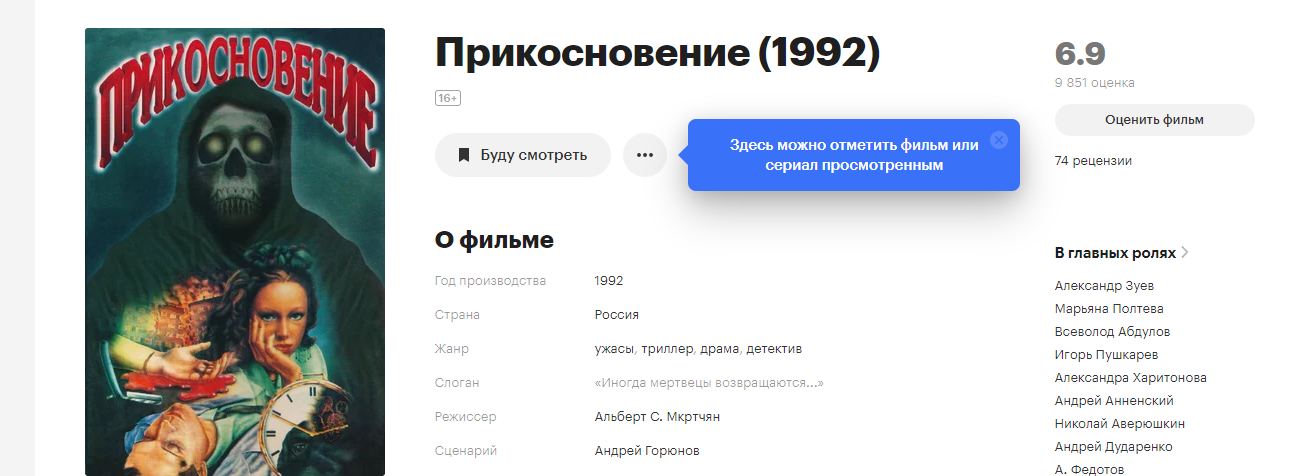Open the 16+ age rating badge
Viewport: 1291px width, 476px height.
(447, 98)
